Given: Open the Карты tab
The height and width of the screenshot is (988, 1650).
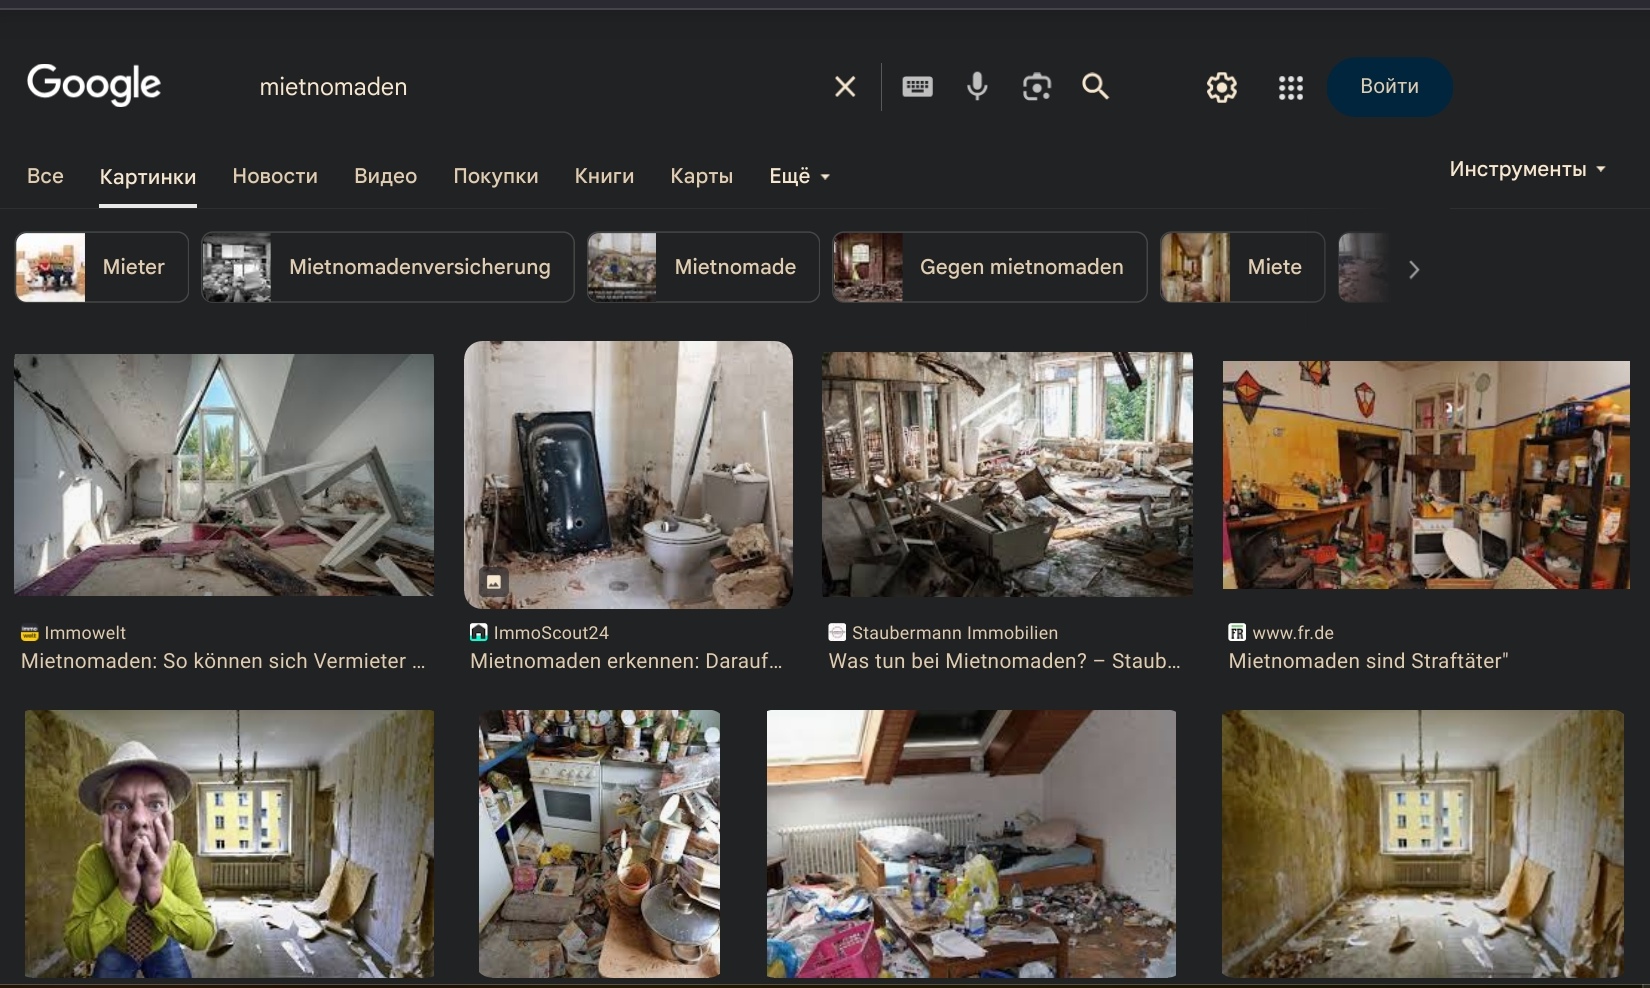Looking at the screenshot, I should 701,176.
